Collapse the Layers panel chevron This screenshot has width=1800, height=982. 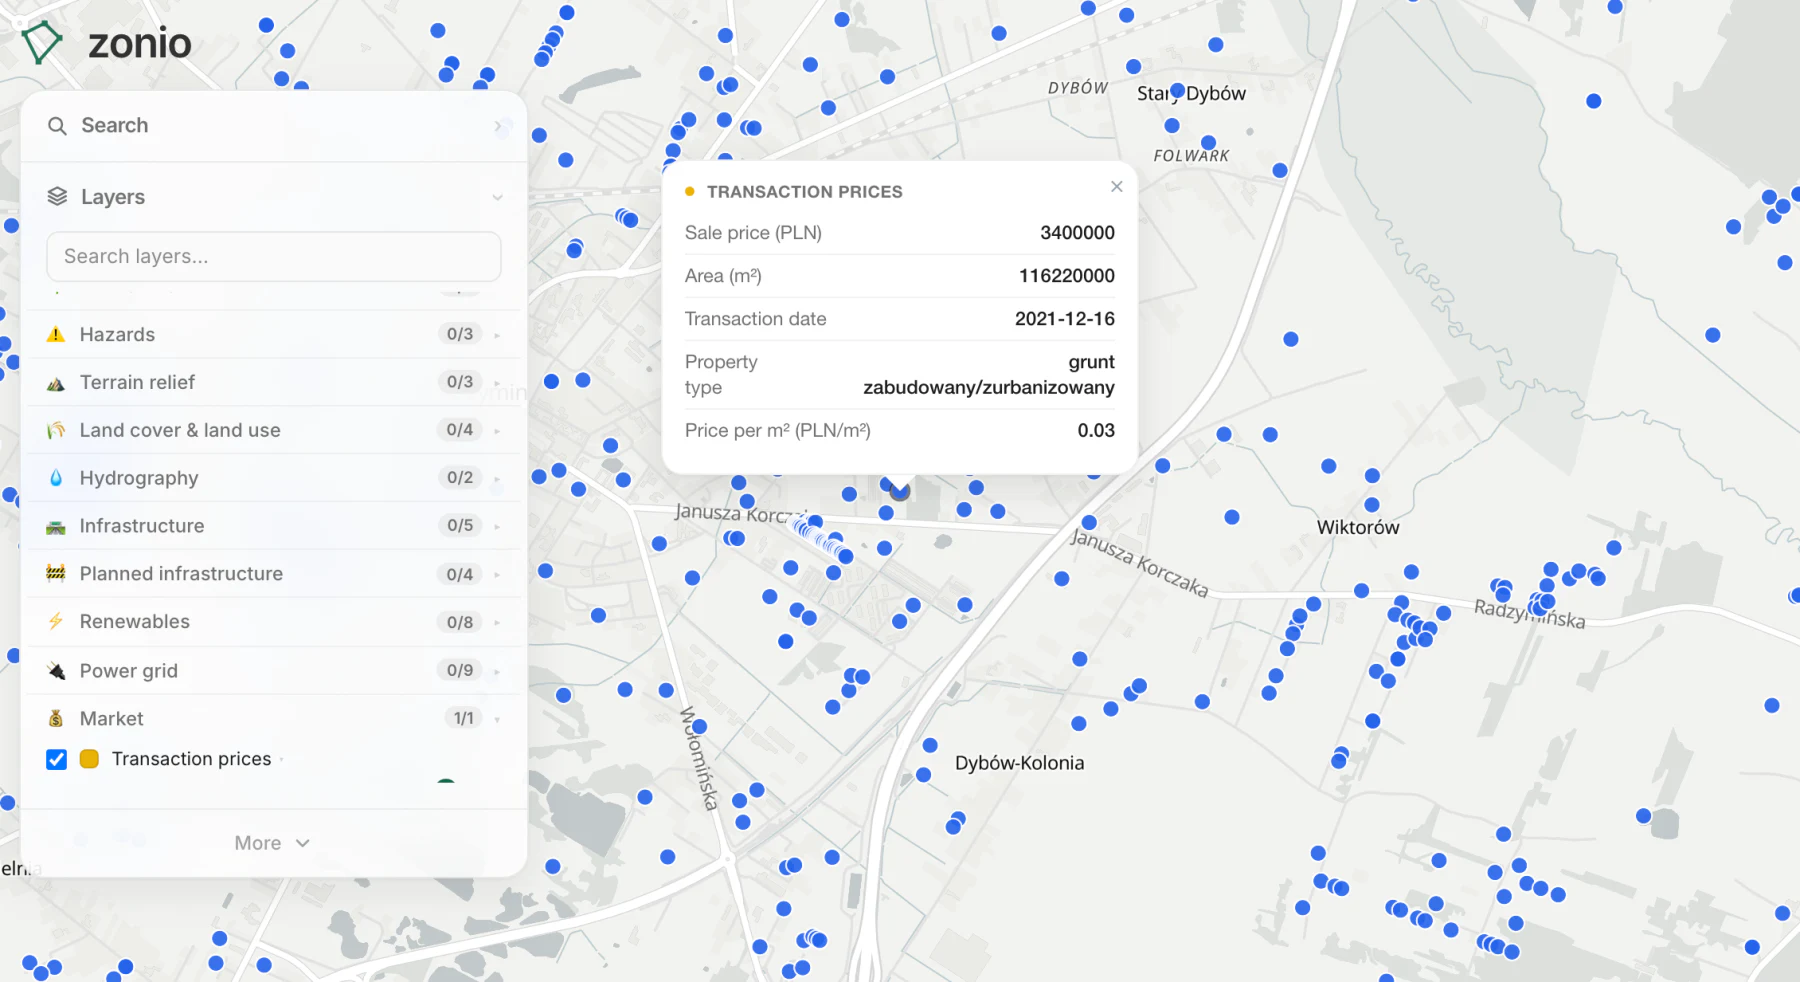(x=497, y=197)
